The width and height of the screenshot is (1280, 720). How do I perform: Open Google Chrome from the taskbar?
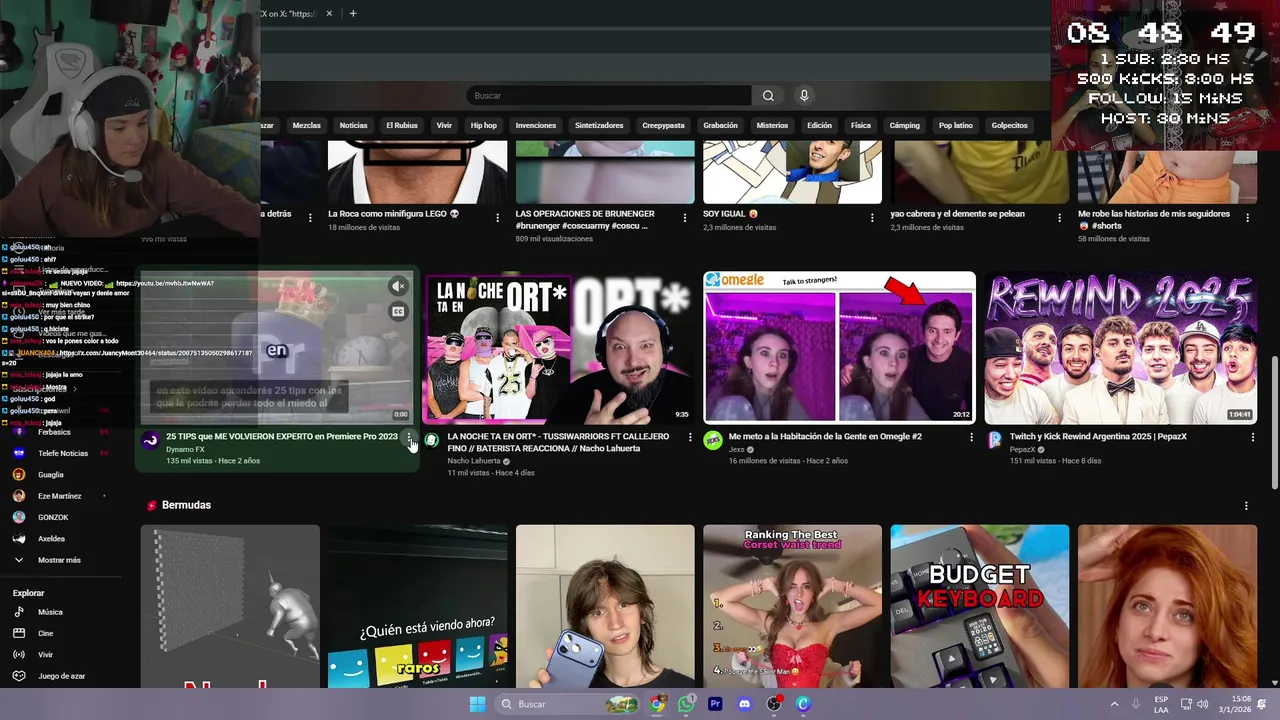[x=657, y=704]
